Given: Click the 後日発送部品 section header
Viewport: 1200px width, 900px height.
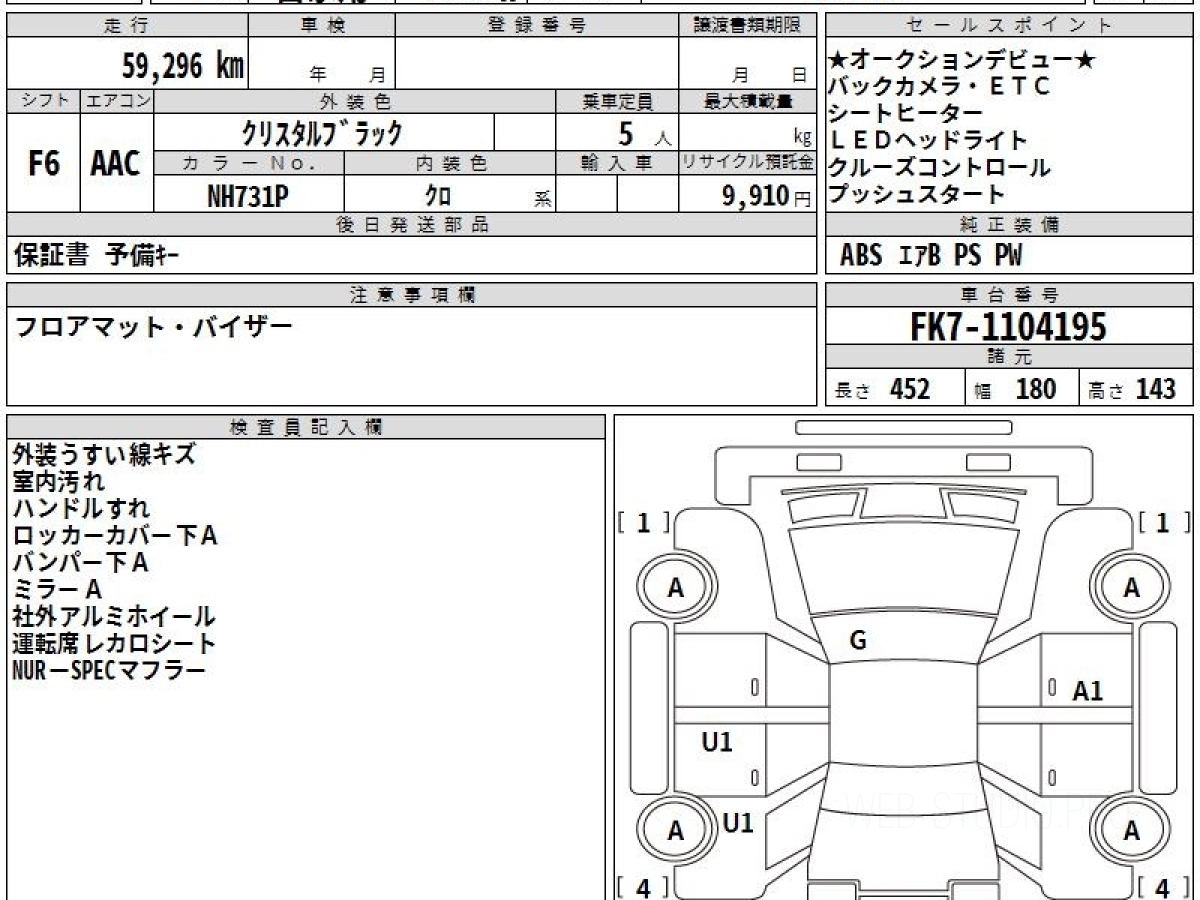Looking at the screenshot, I should click(411, 225).
